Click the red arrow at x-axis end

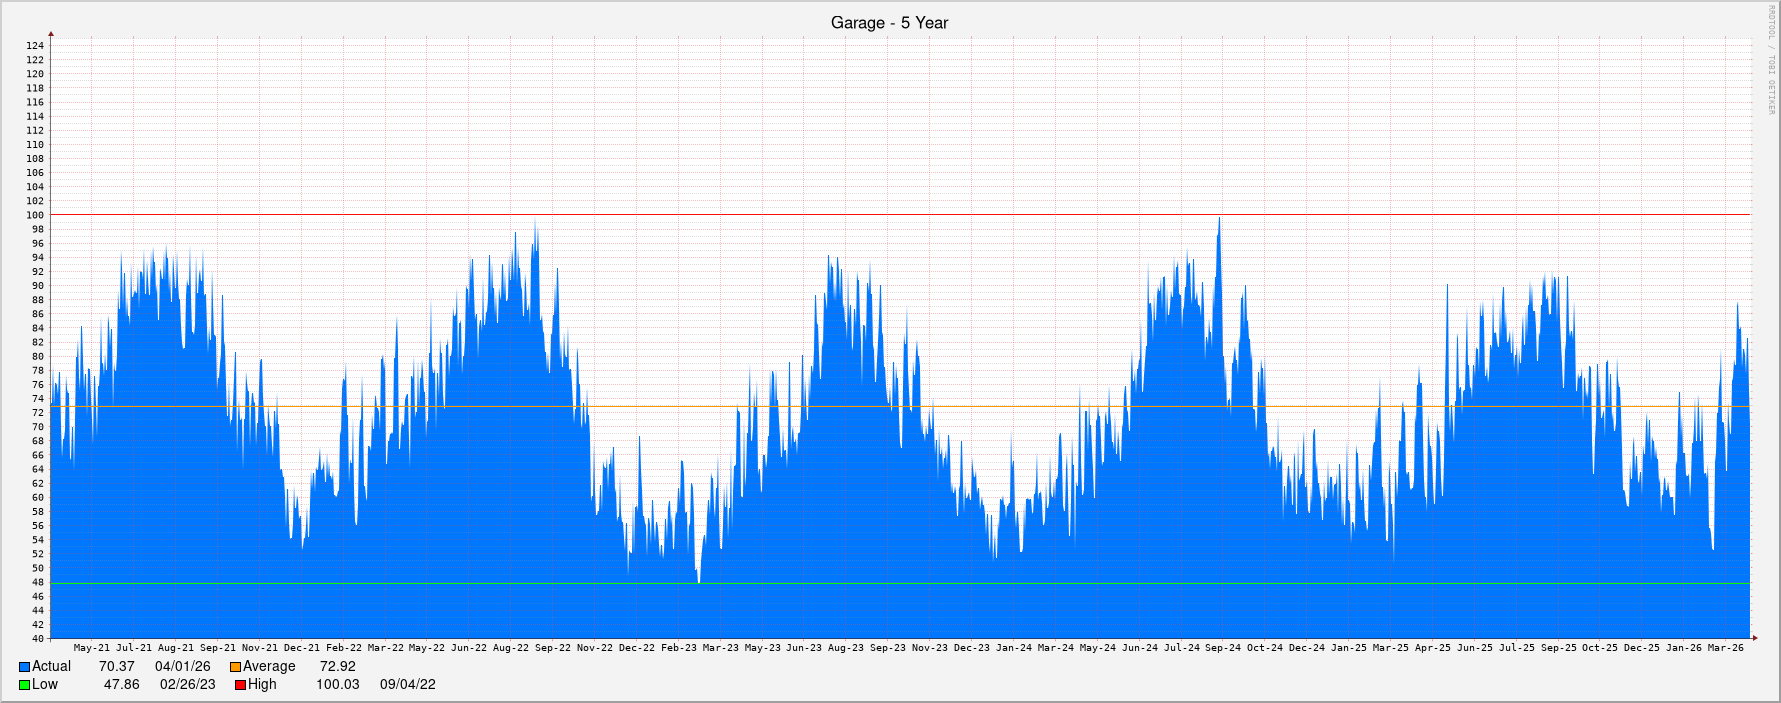tap(1753, 638)
